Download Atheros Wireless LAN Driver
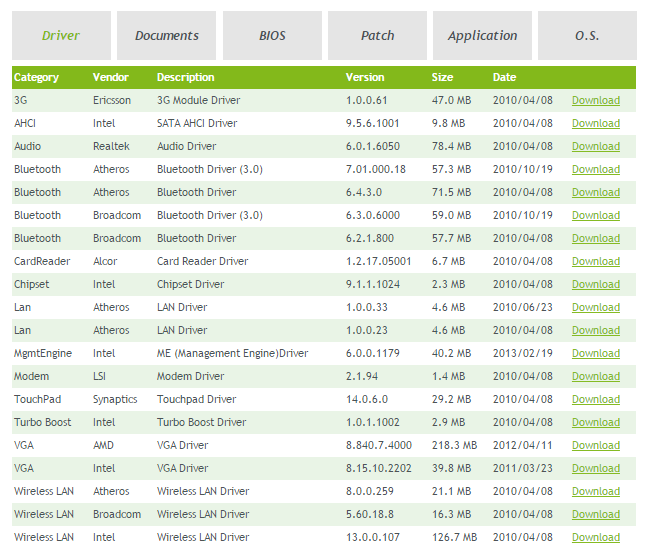This screenshot has width=647, height=560. [596, 491]
